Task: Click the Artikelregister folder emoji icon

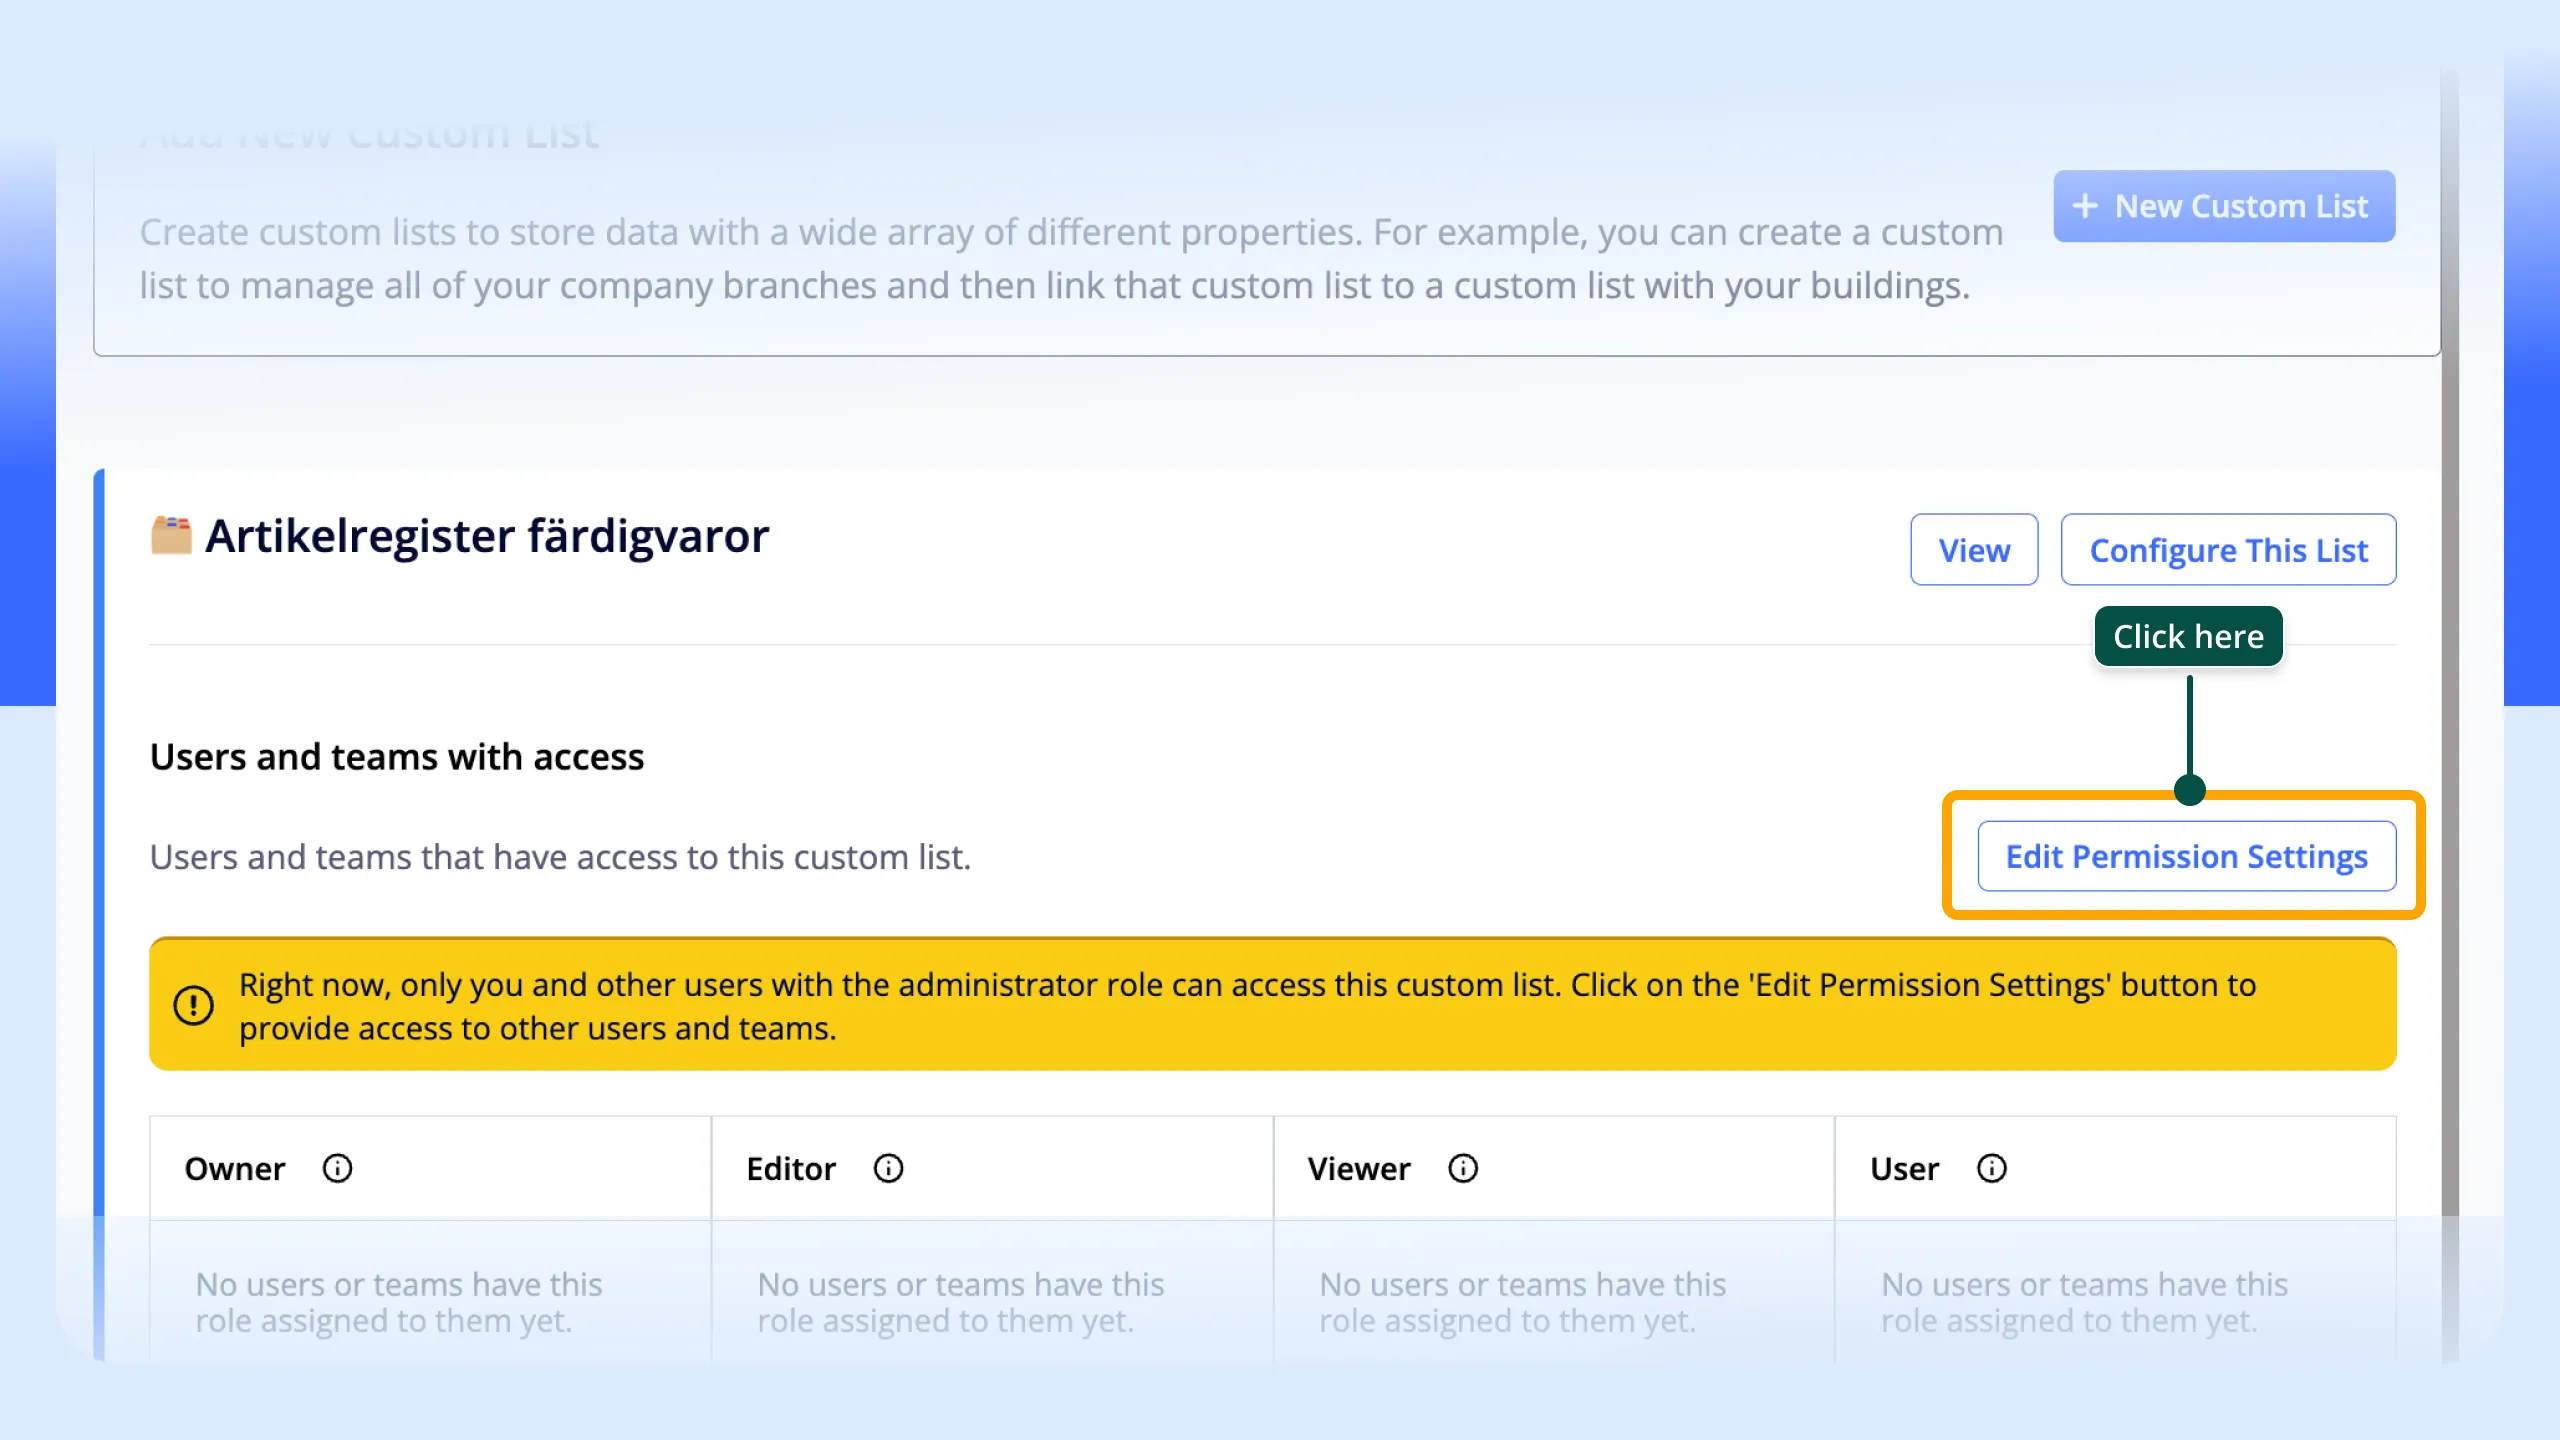Action: (x=171, y=535)
